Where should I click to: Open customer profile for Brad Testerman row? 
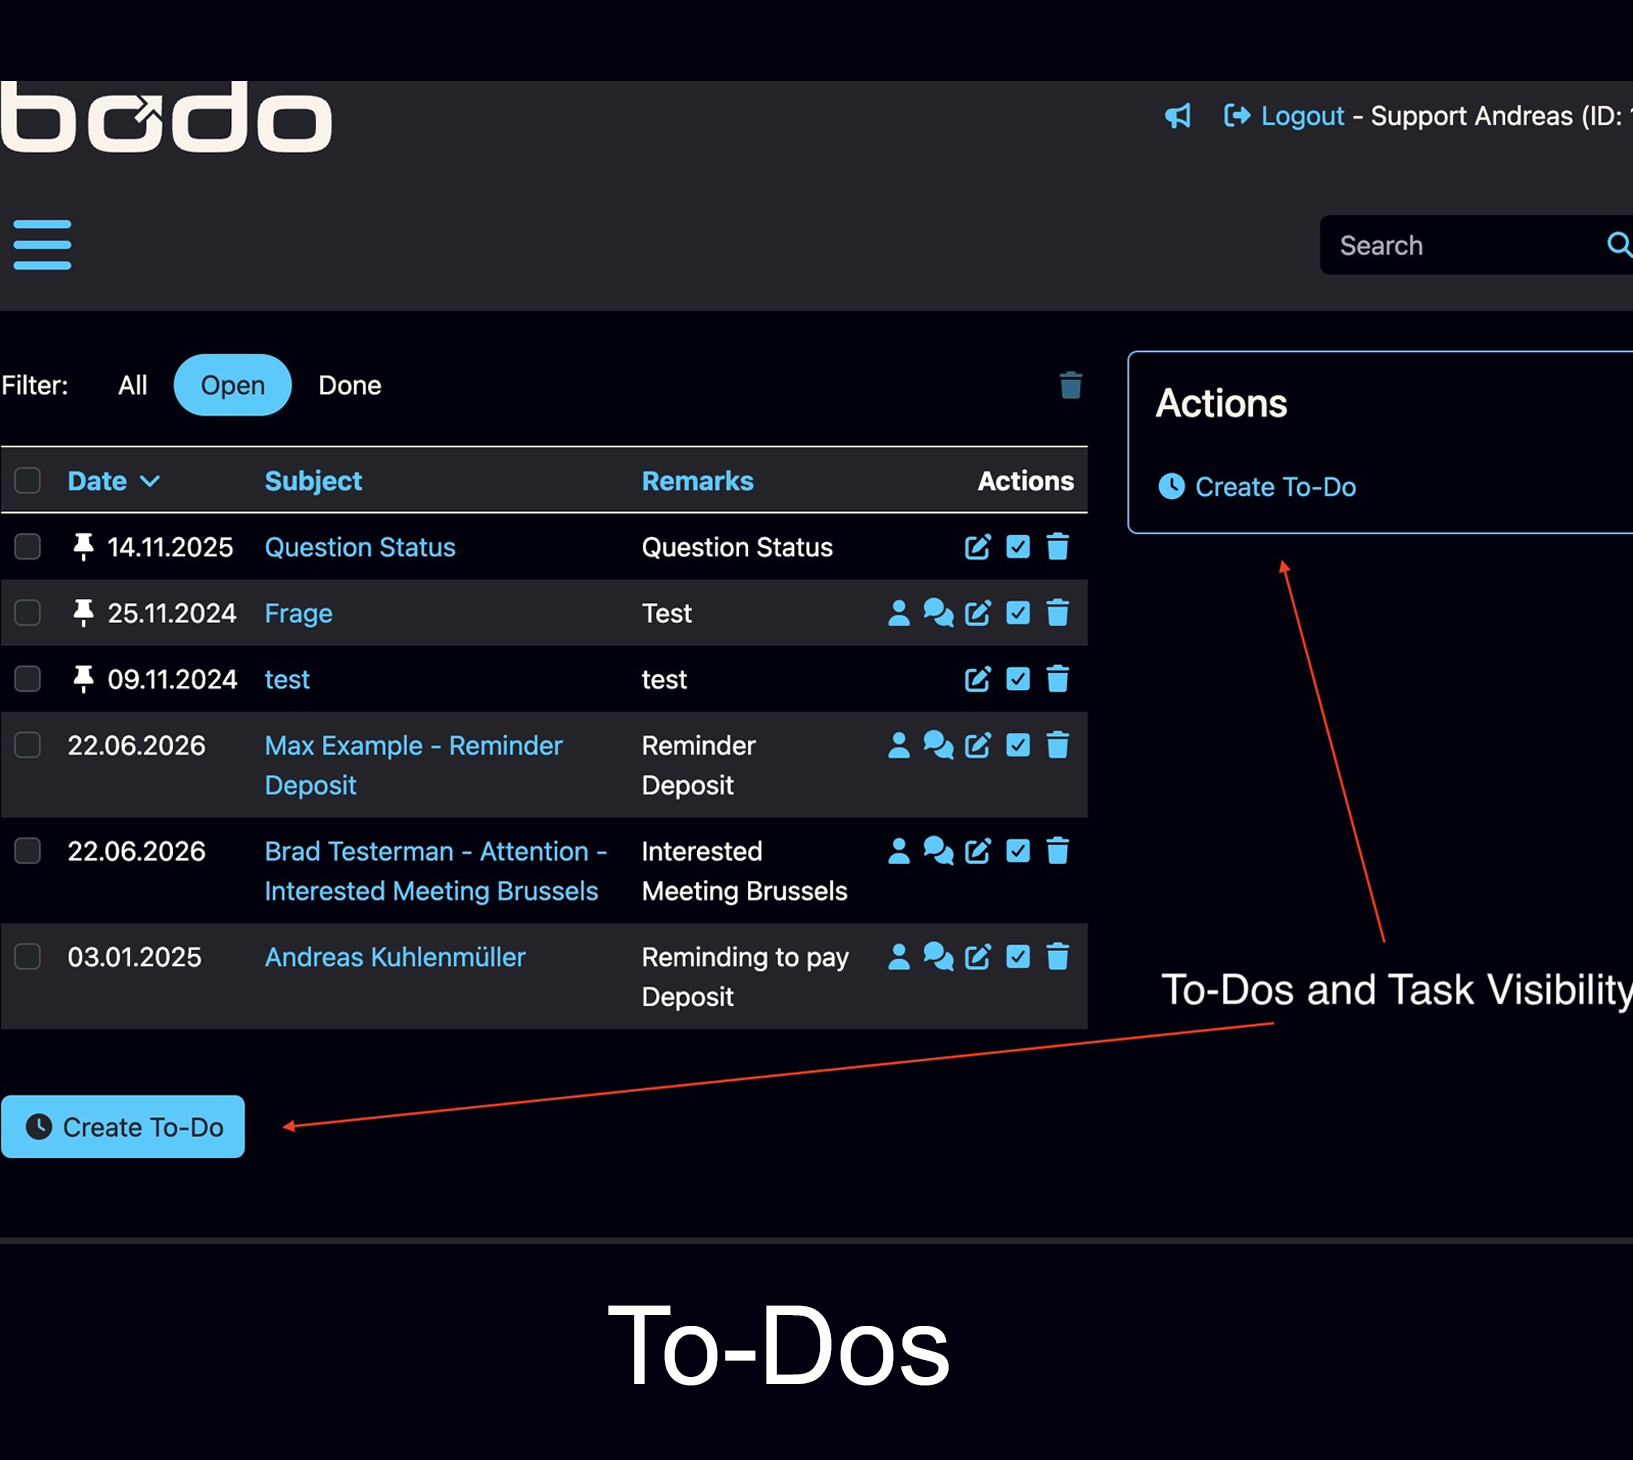pyautogui.click(x=899, y=851)
